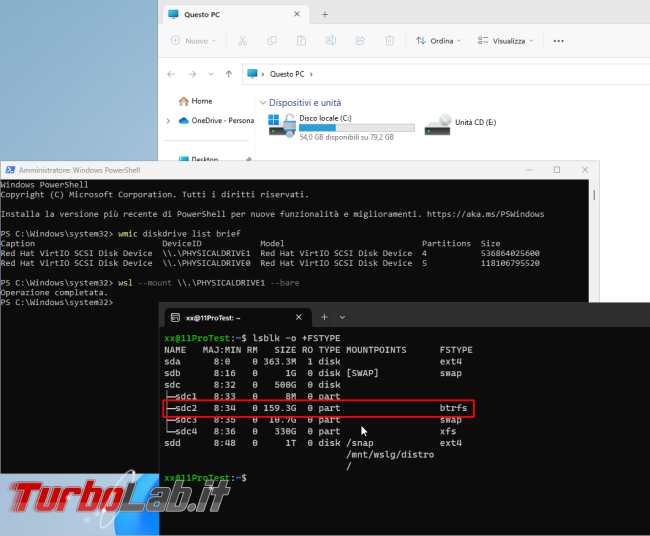Viewport: 650px width, 536px height.
Task: Click the https://aka.ms/PSWindows link text
Action: [485, 214]
